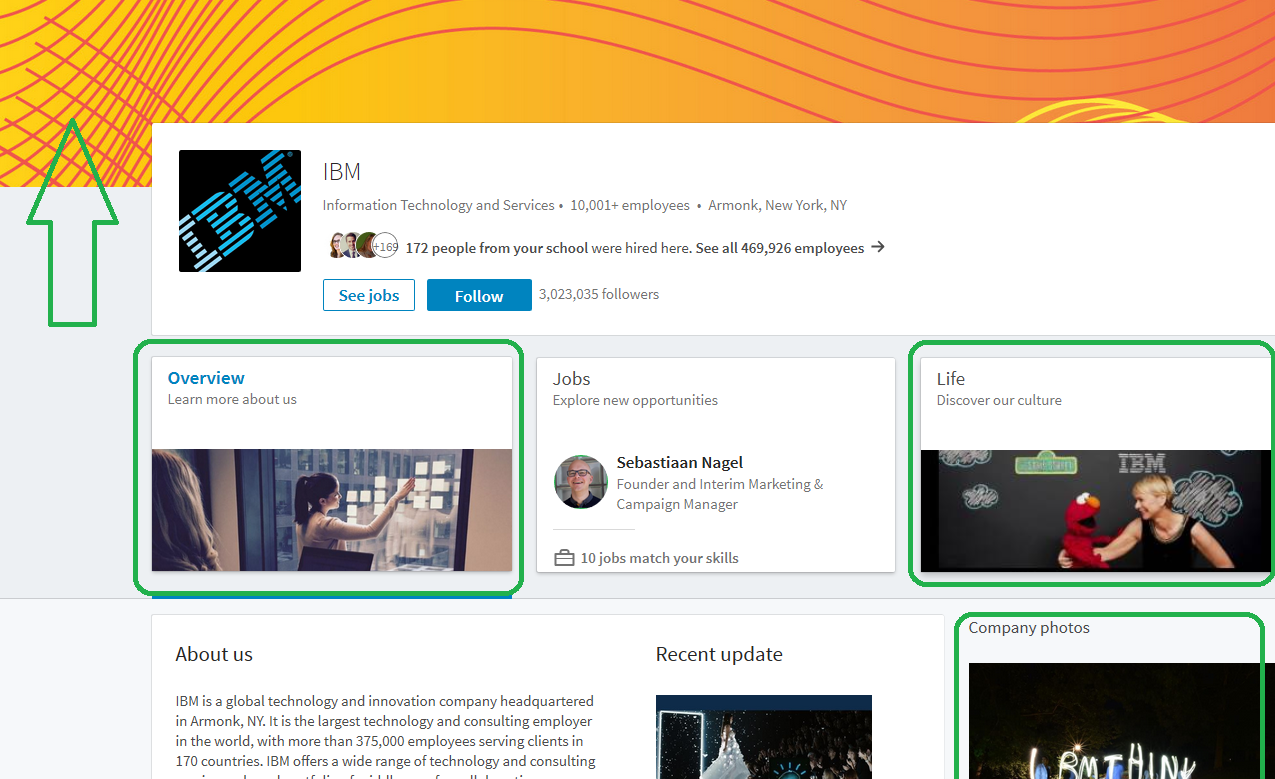The image size is (1275, 779).
Task: Click the Sebastiaan Nagel name
Action: point(680,463)
